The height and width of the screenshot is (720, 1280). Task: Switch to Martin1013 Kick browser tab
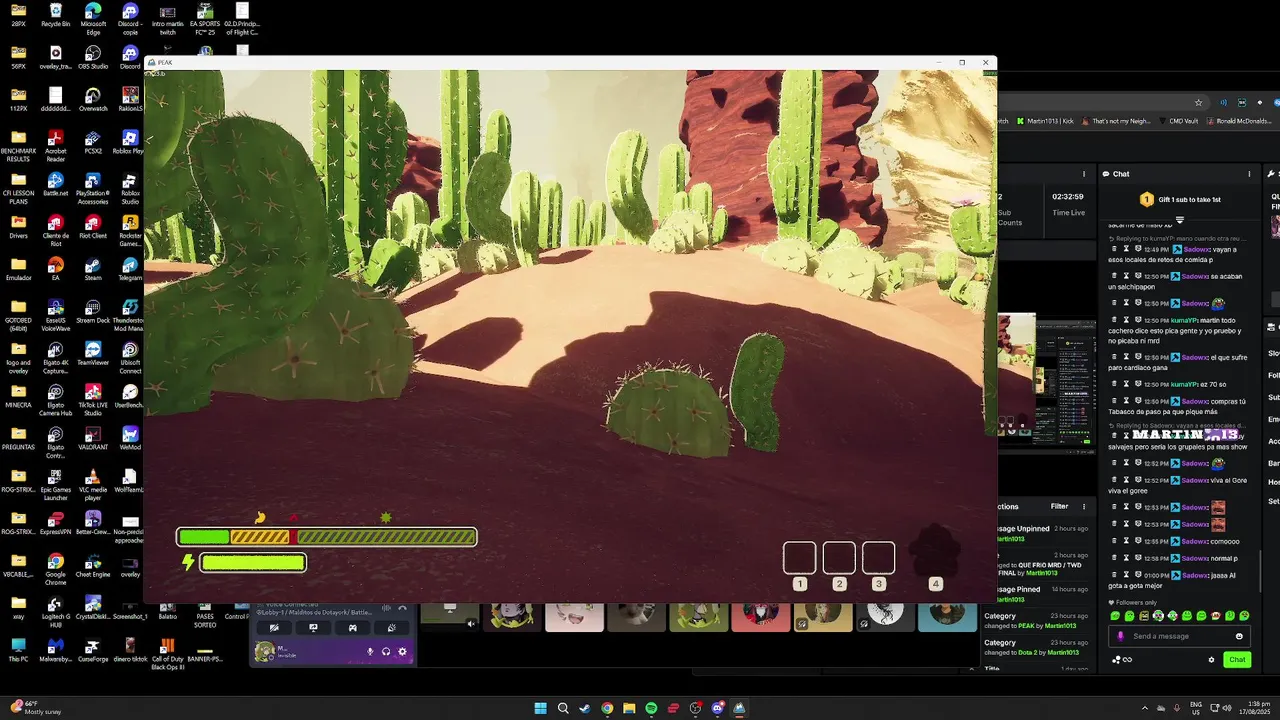pyautogui.click(x=1044, y=121)
